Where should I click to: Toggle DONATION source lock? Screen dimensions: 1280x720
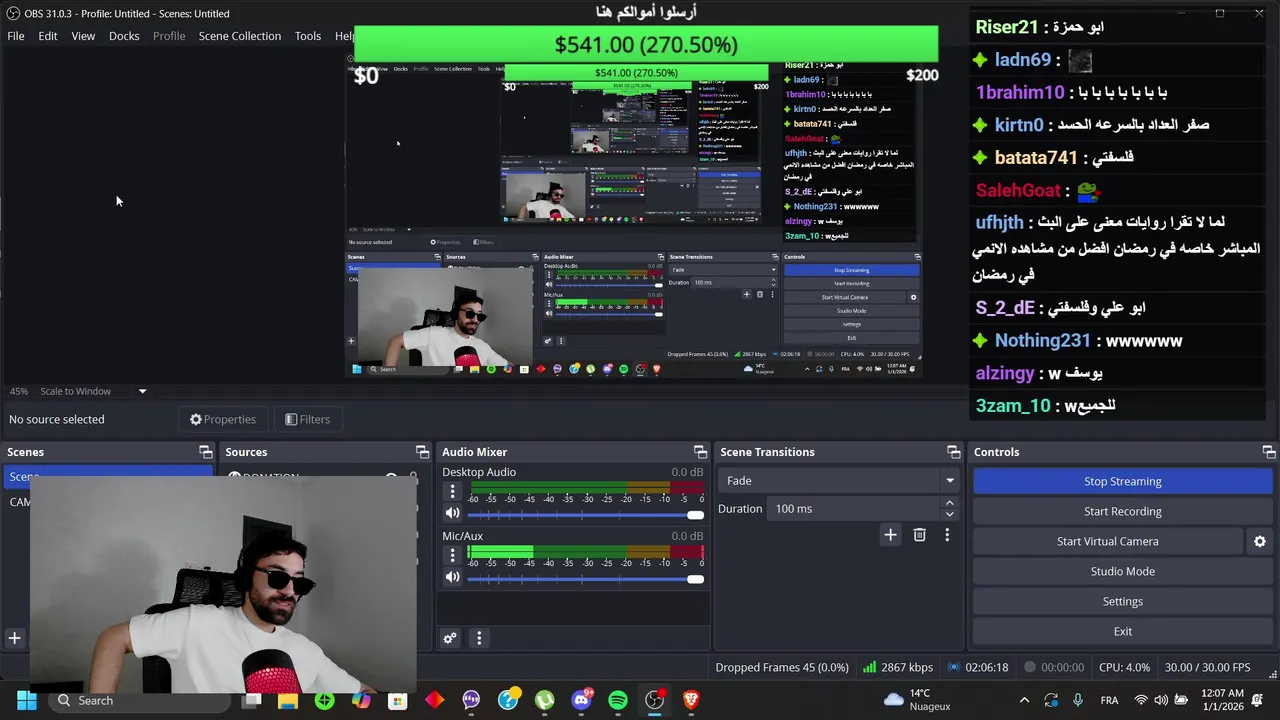(412, 478)
